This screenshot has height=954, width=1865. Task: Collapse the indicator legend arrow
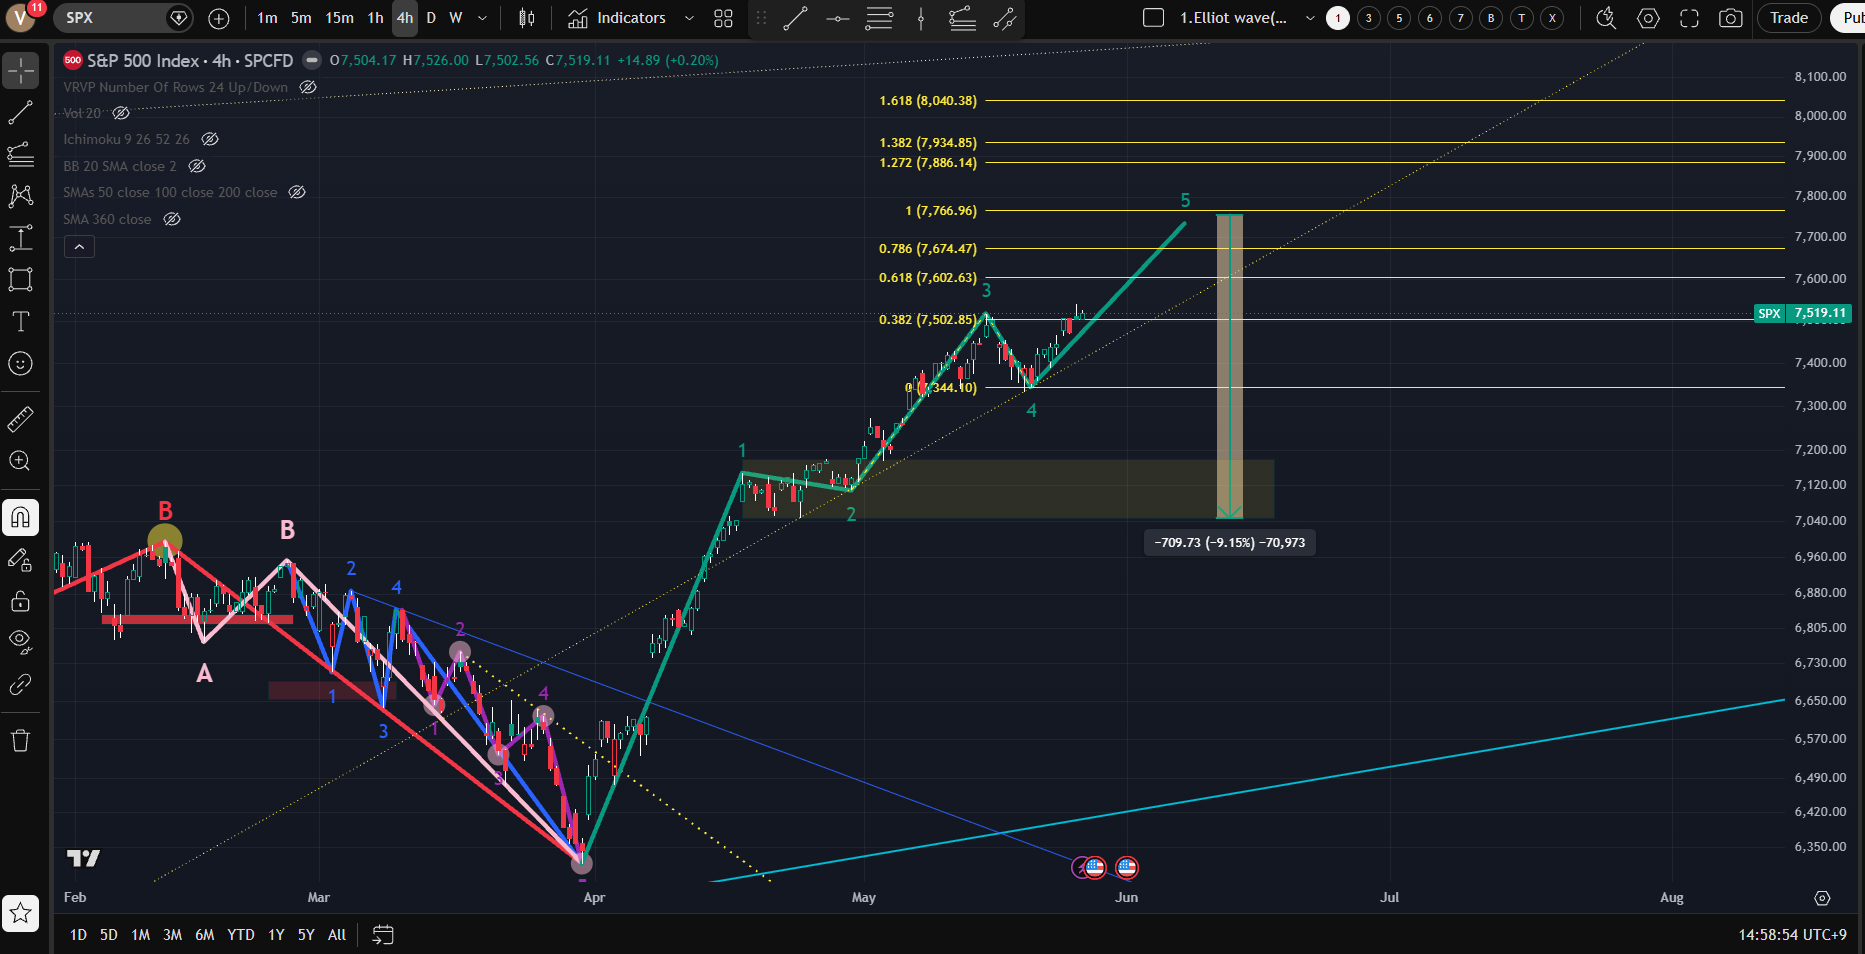click(x=79, y=246)
